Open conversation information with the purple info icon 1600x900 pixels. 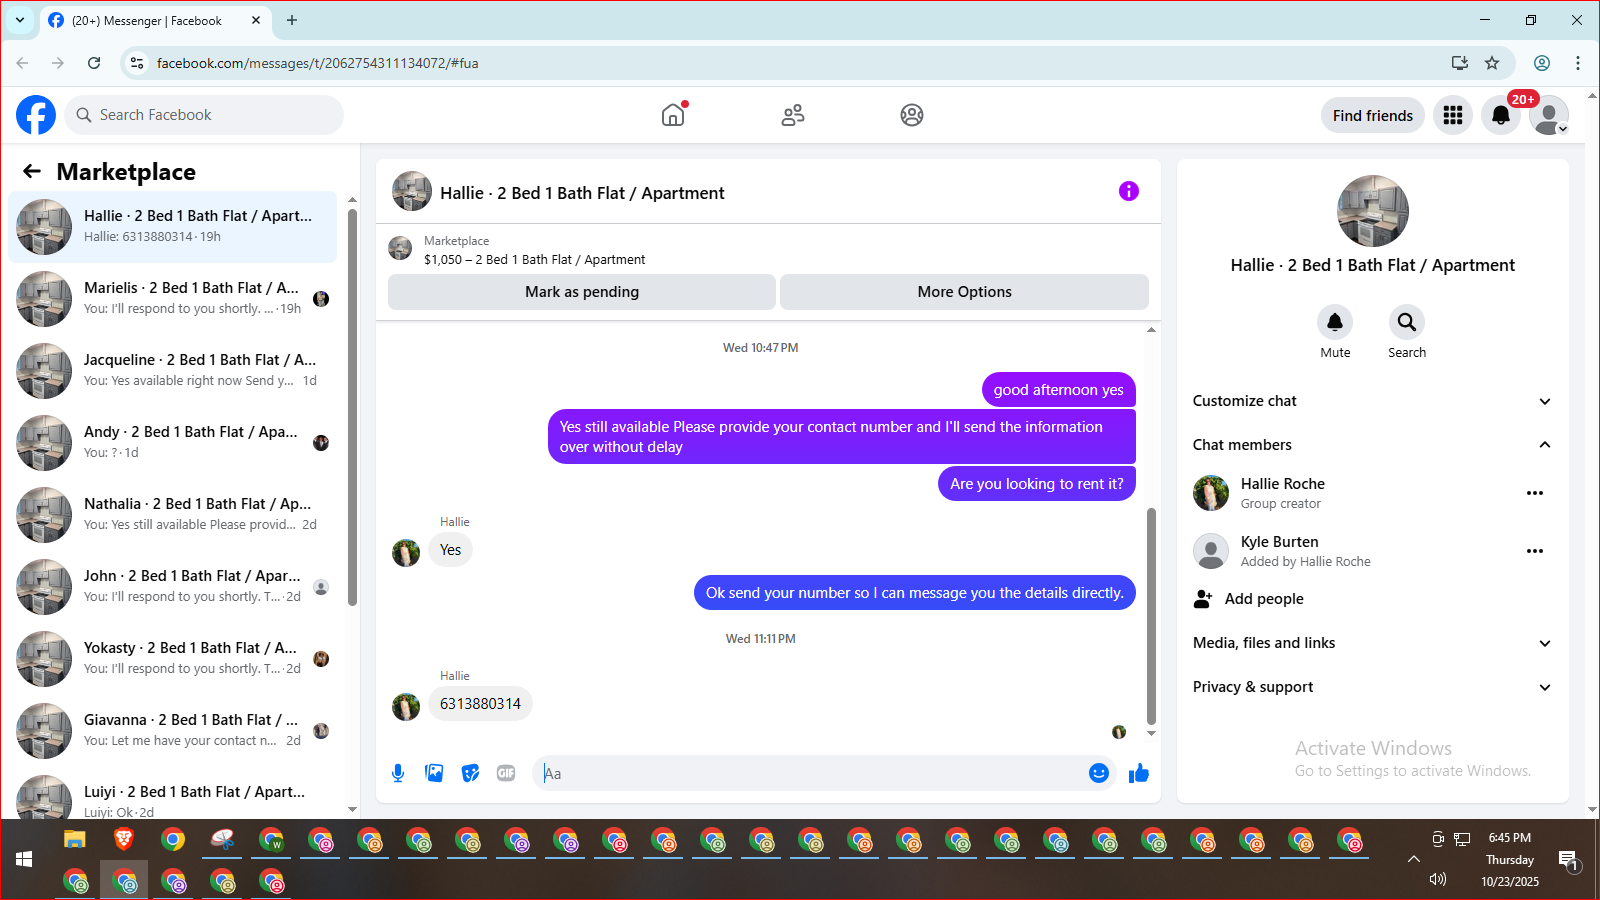[1129, 191]
